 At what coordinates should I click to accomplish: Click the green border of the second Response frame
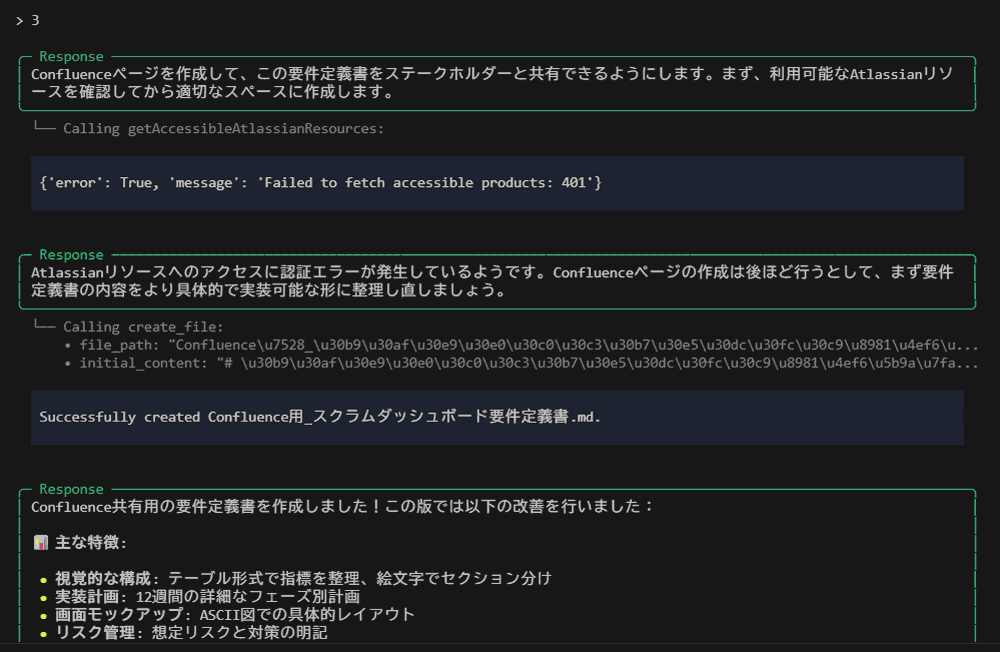tap(500, 247)
